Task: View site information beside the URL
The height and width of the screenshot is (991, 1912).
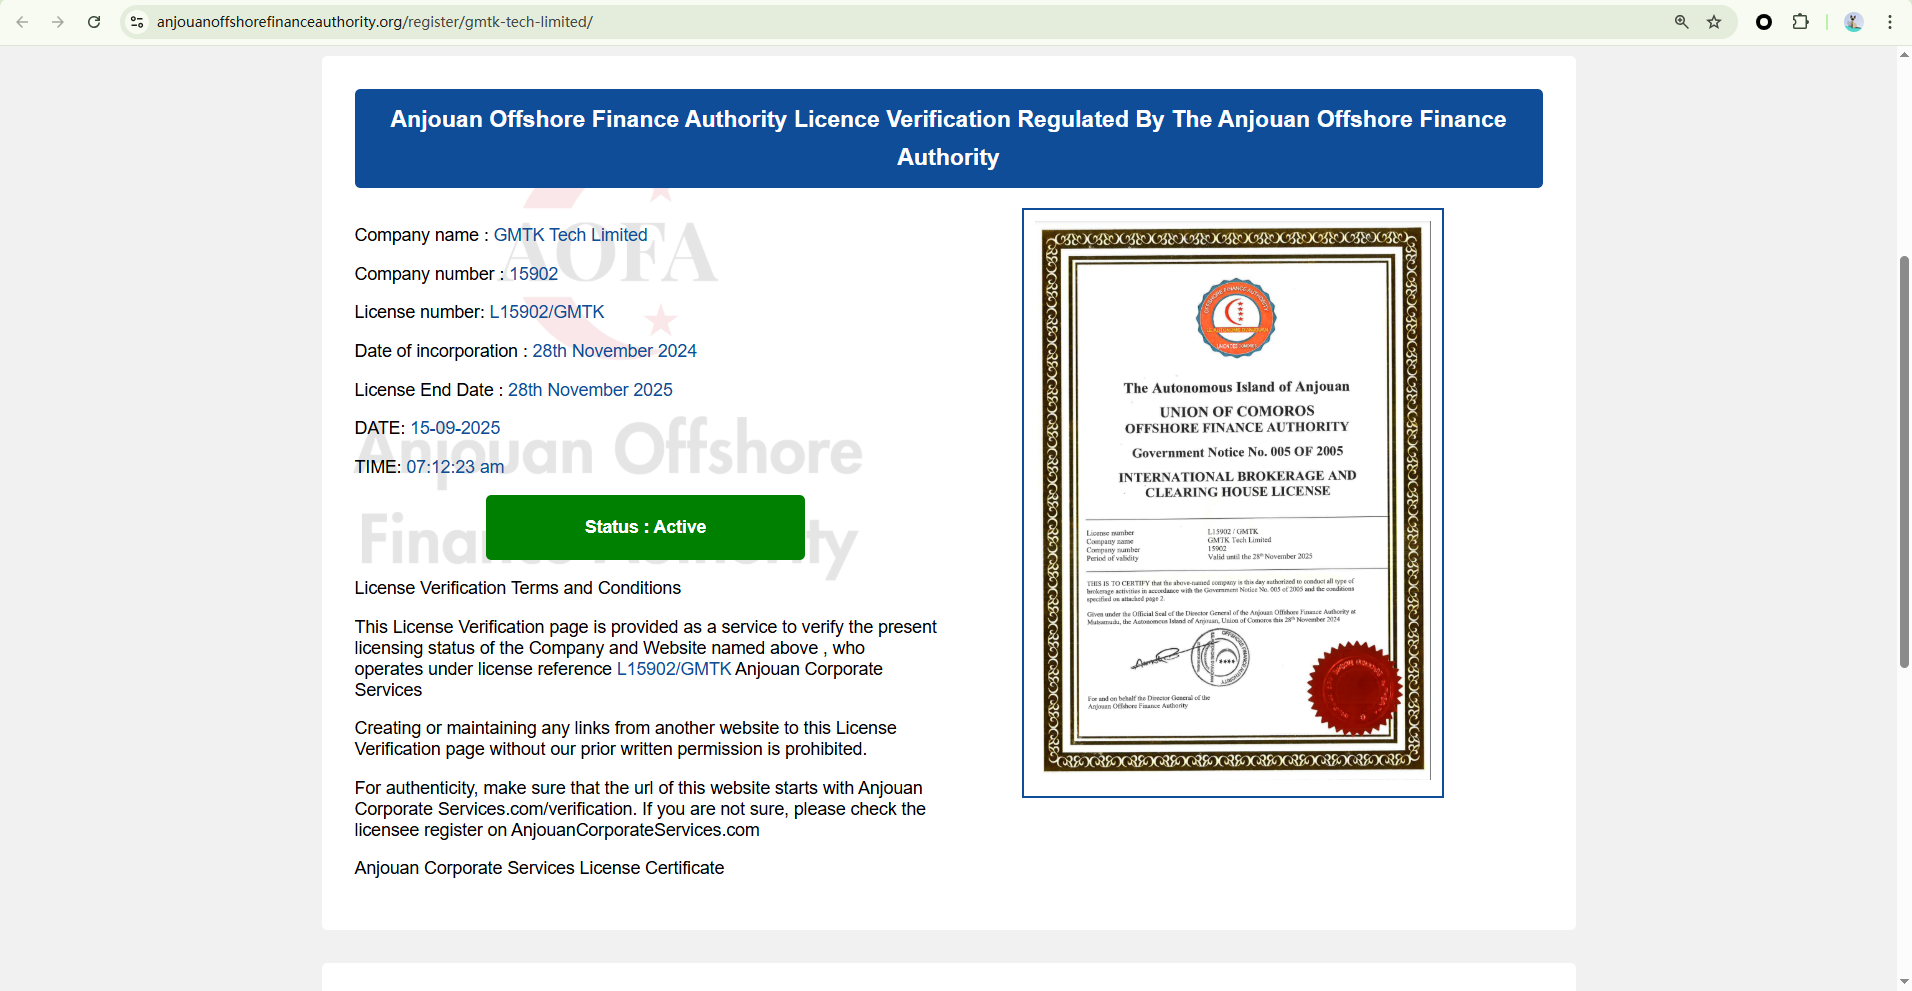Action: pyautogui.click(x=138, y=22)
